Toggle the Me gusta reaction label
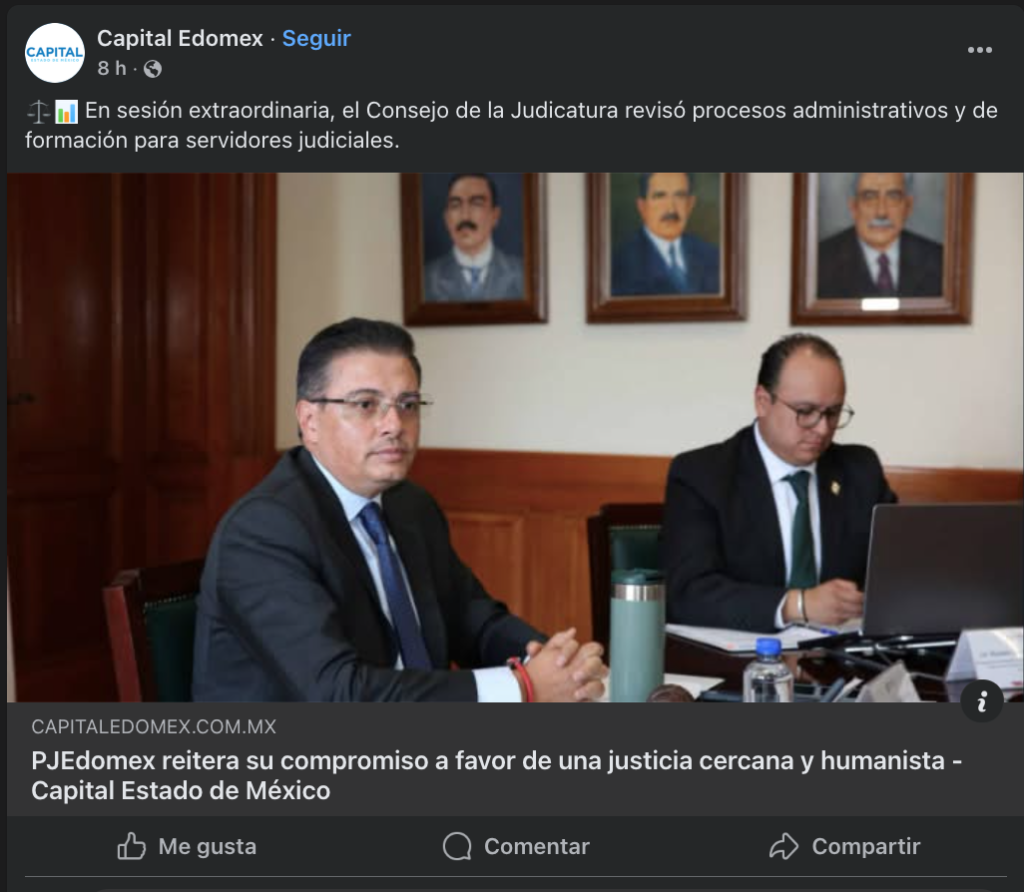Image resolution: width=1024 pixels, height=892 pixels. pos(208,846)
